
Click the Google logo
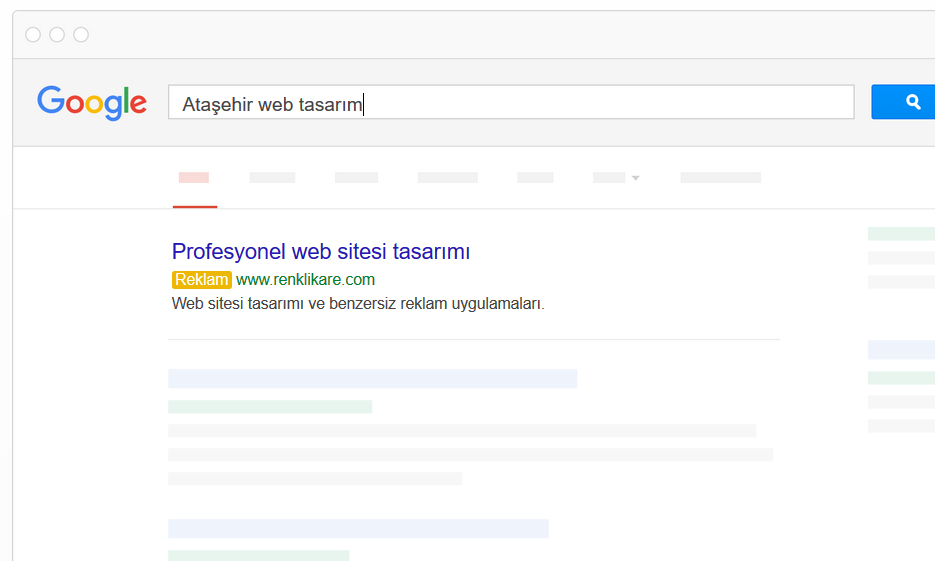click(92, 103)
